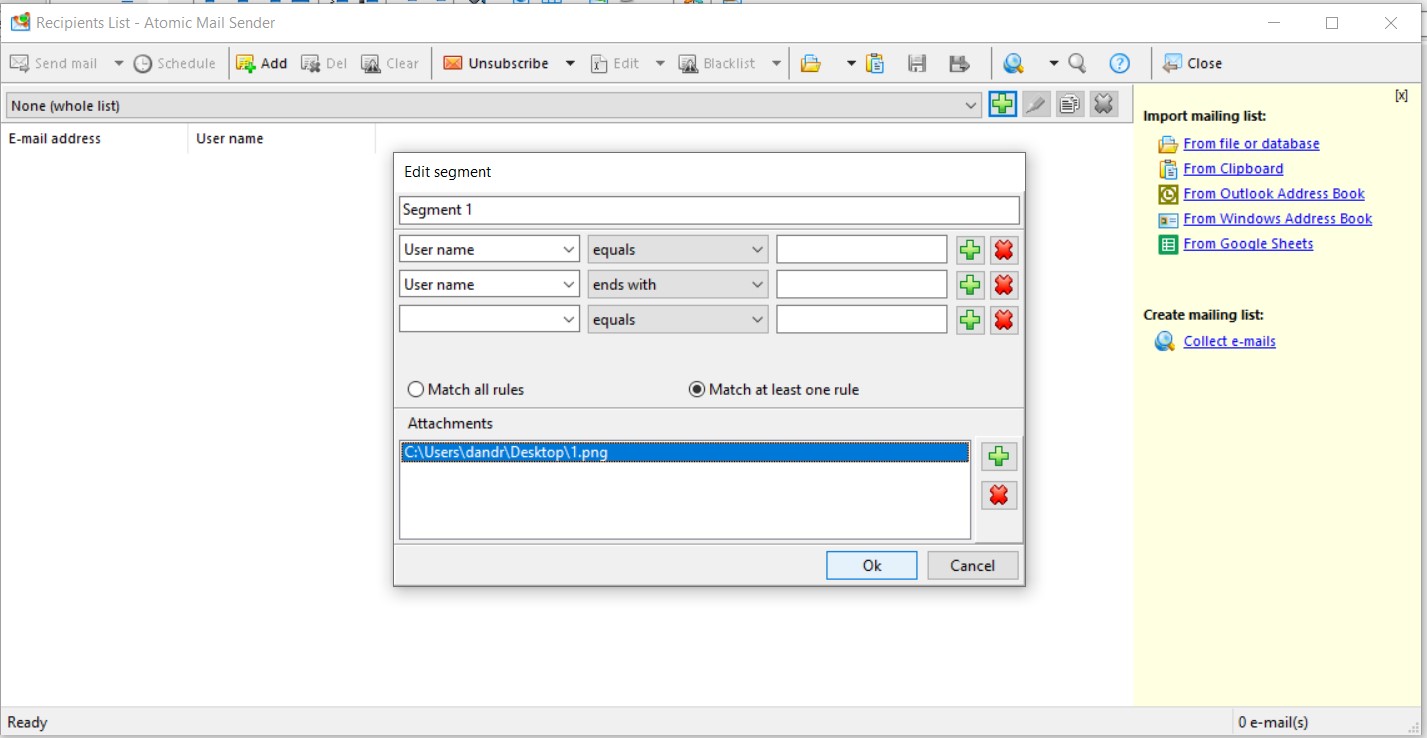Open help with the question mark icon

pyautogui.click(x=1120, y=63)
